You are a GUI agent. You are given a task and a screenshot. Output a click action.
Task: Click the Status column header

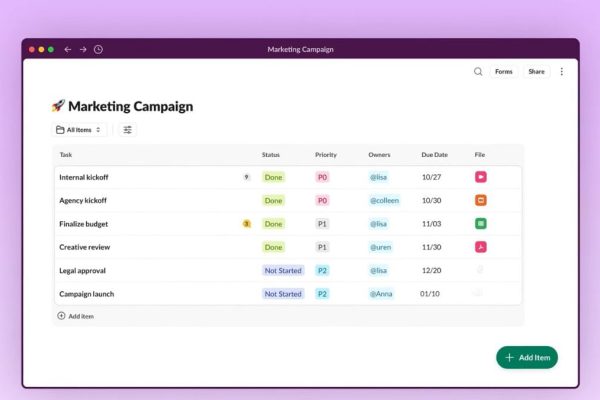tap(271, 155)
